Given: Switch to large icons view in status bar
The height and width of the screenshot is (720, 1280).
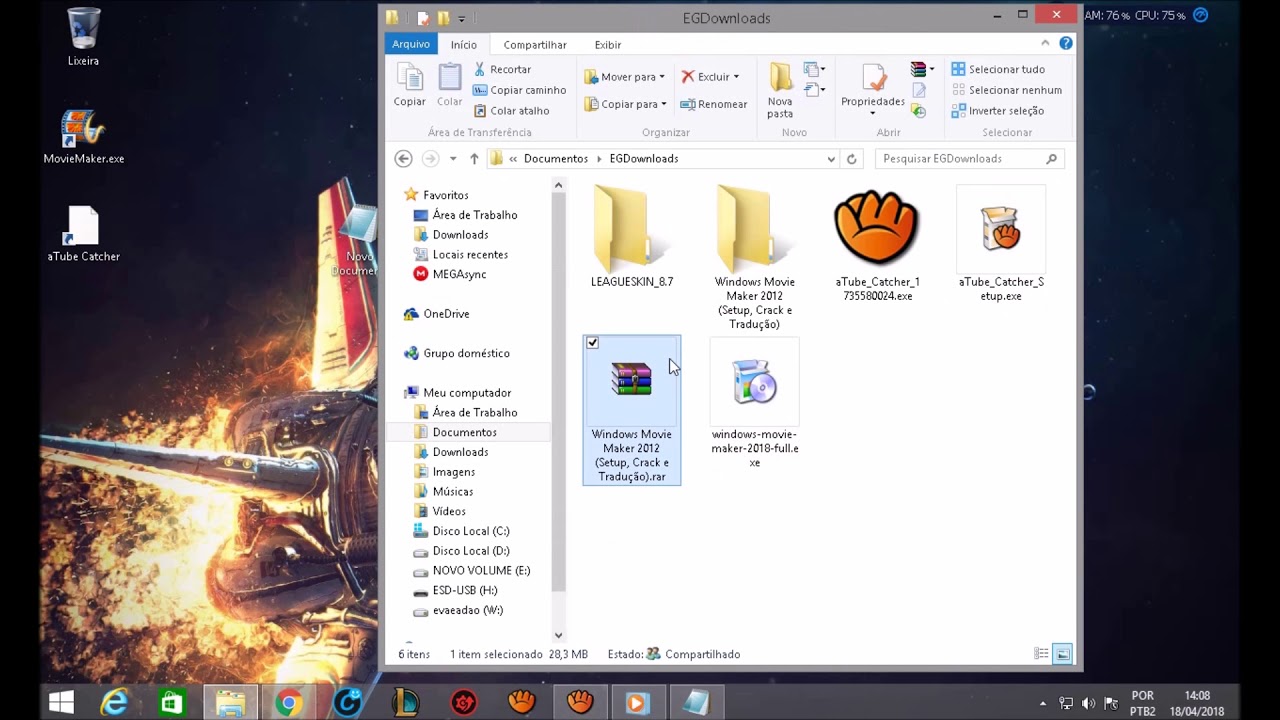Looking at the screenshot, I should (x=1062, y=654).
